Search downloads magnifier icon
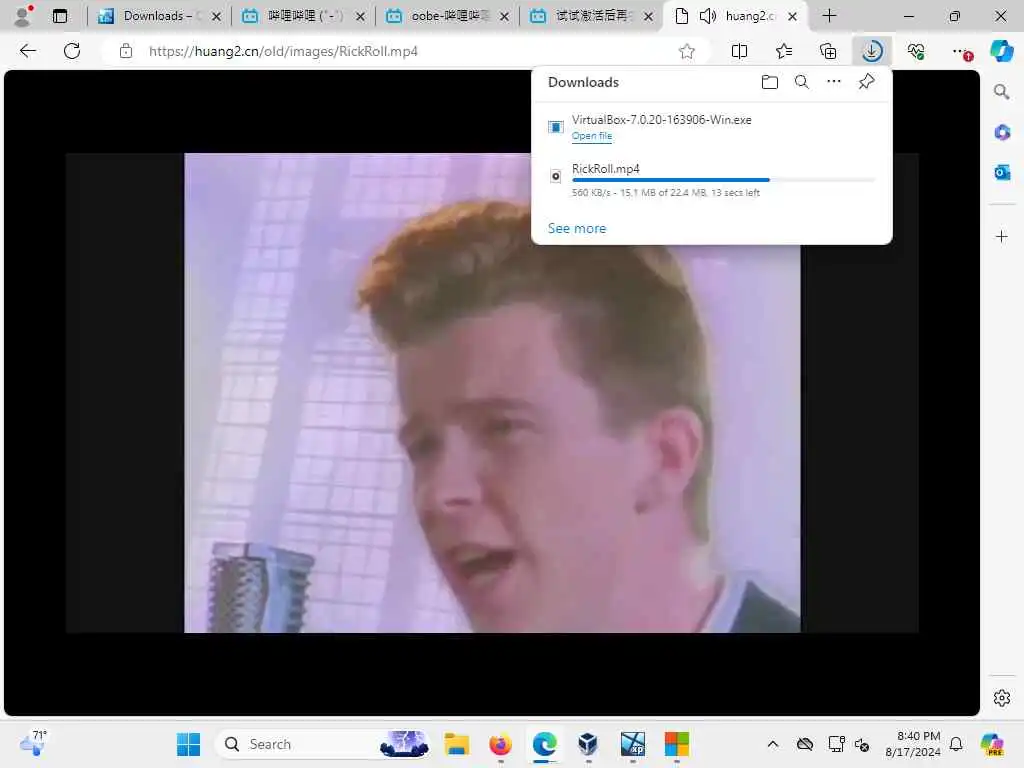This screenshot has width=1024, height=768. click(802, 82)
